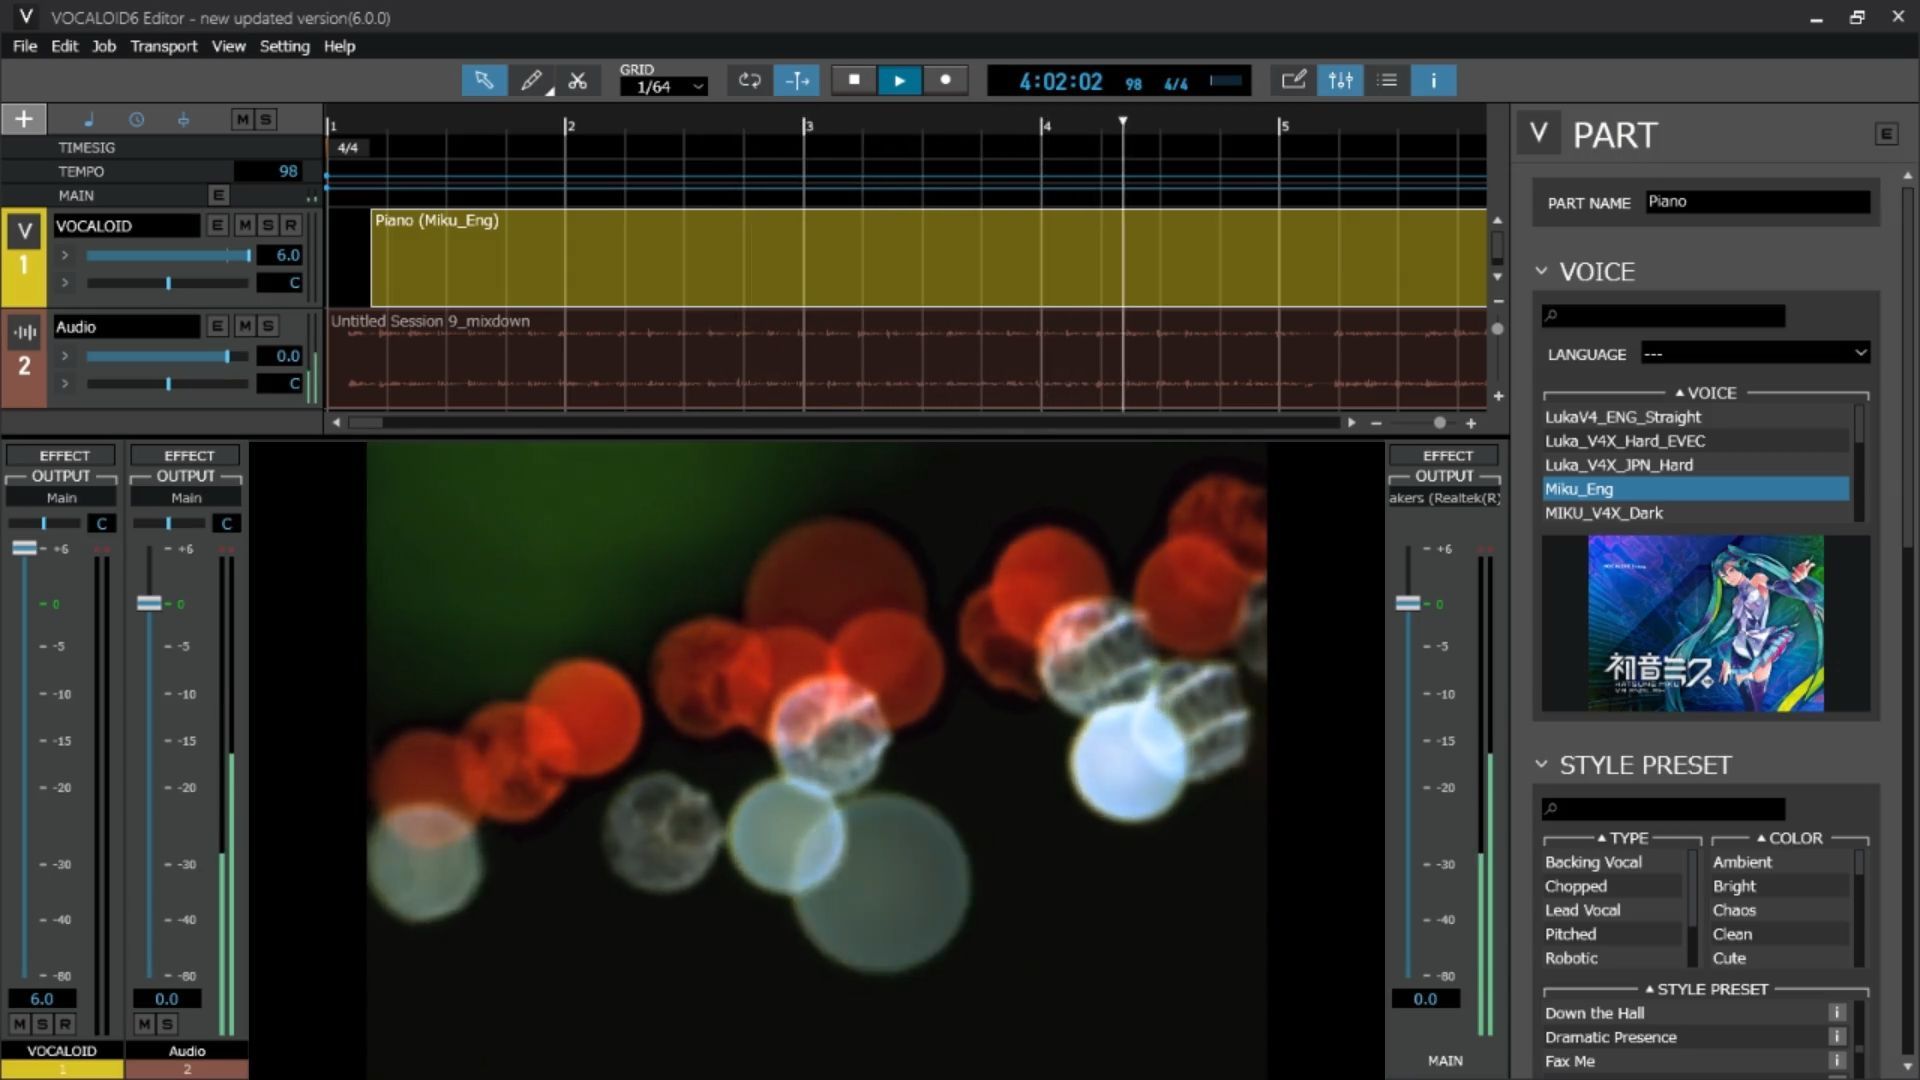
Task: Choose Lead Vocal style type
Action: pyautogui.click(x=1582, y=910)
